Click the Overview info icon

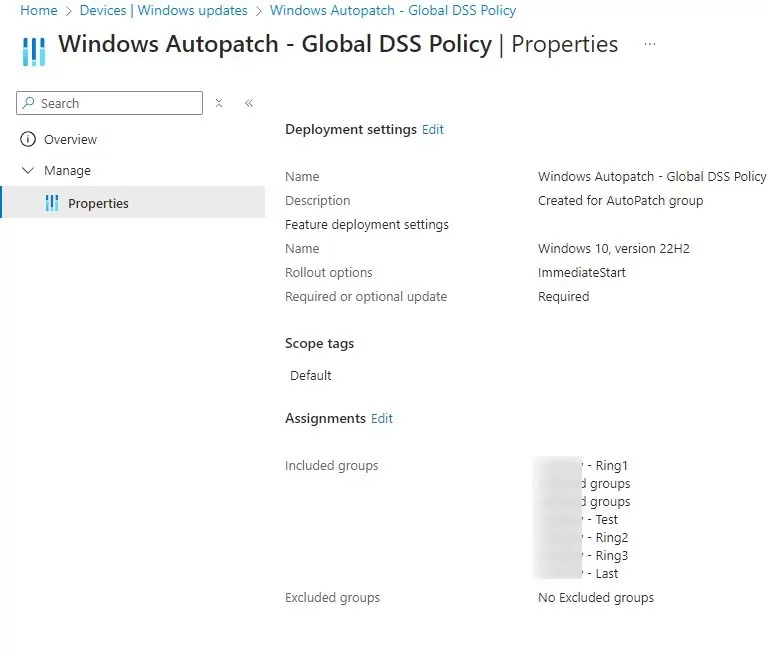(28, 139)
